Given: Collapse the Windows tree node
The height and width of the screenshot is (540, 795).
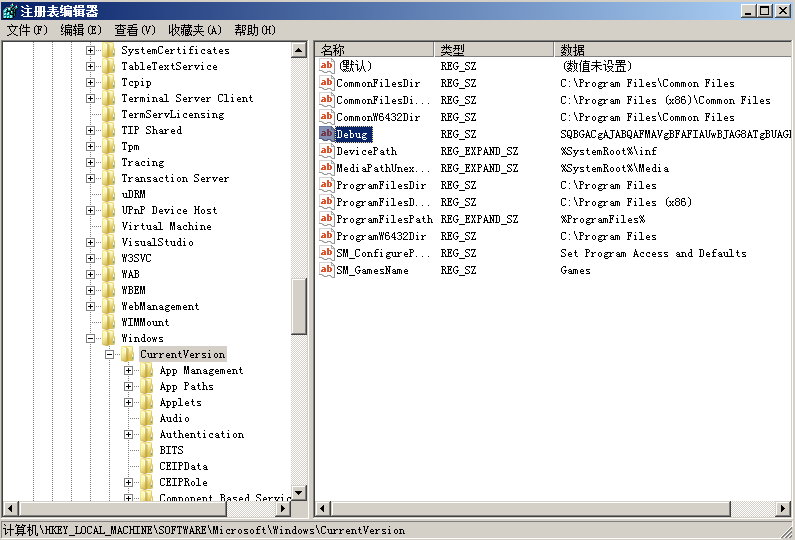Looking at the screenshot, I should (x=91, y=338).
